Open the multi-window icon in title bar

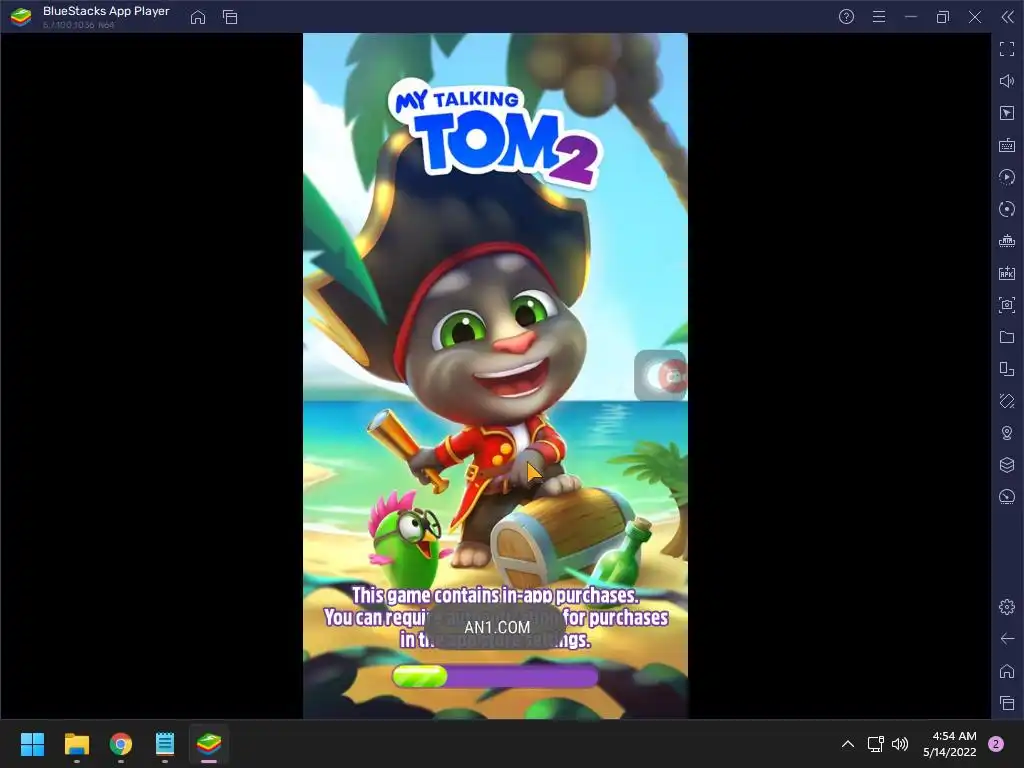point(230,17)
